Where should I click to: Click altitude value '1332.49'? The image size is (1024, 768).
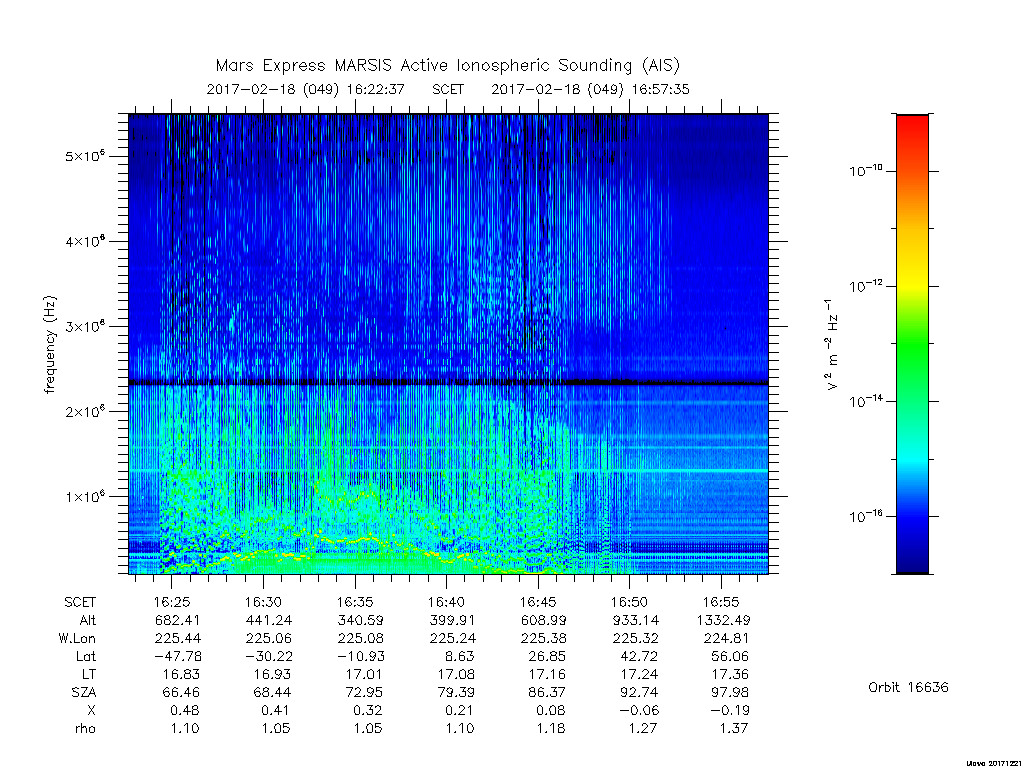pos(723,620)
